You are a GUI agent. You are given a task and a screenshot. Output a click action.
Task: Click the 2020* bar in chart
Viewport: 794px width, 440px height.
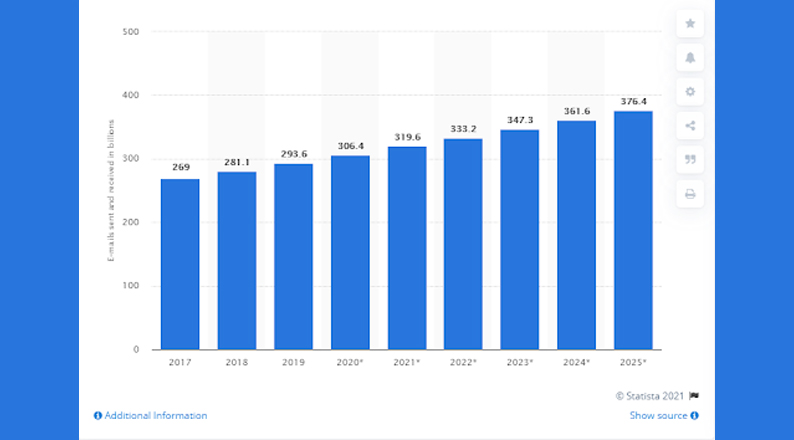(x=350, y=253)
